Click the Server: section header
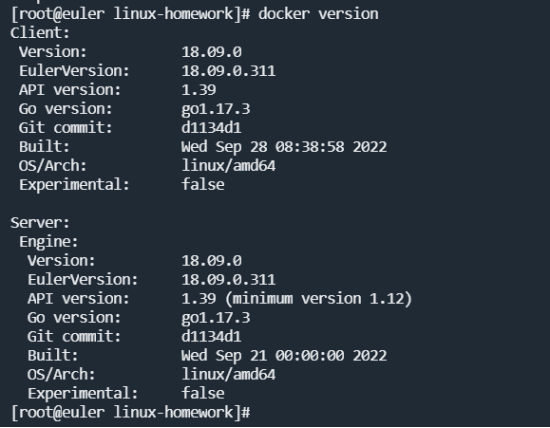Viewport: 550px width, 428px height. click(40, 223)
